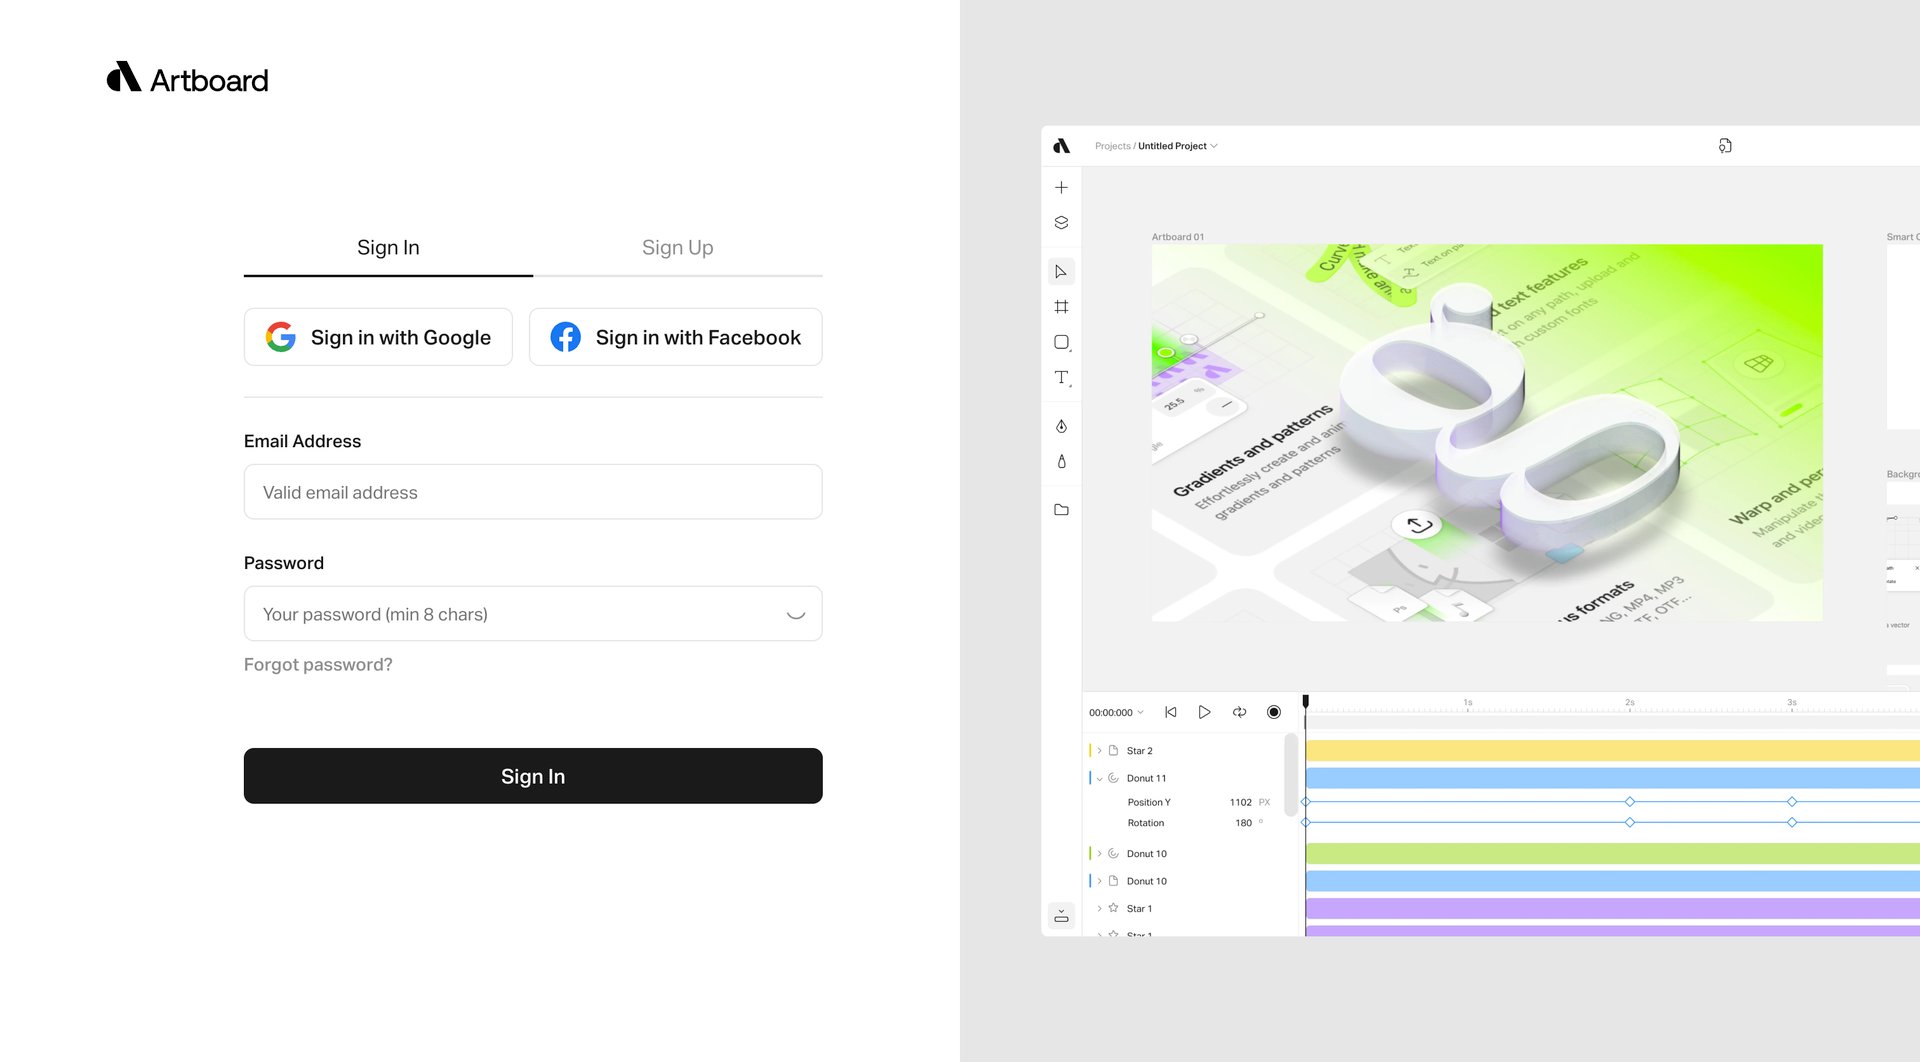Collapse the Donut 11 layer
1920x1062 pixels.
[x=1099, y=779]
